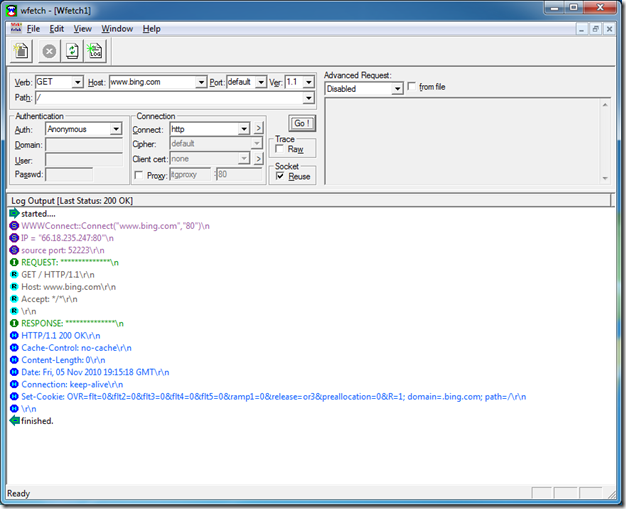Enable the Raw trace checkbox
Screen dimensions: 626x509
point(281,149)
